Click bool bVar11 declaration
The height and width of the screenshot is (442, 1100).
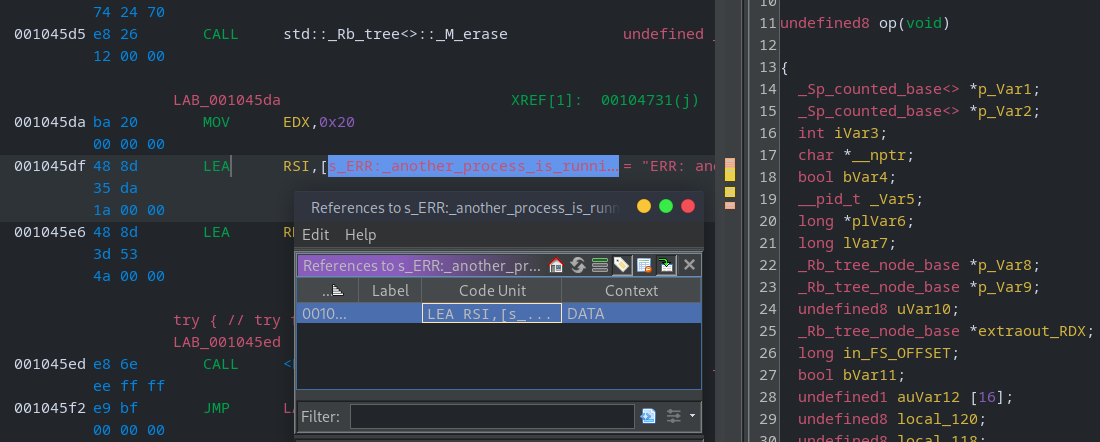852,375
